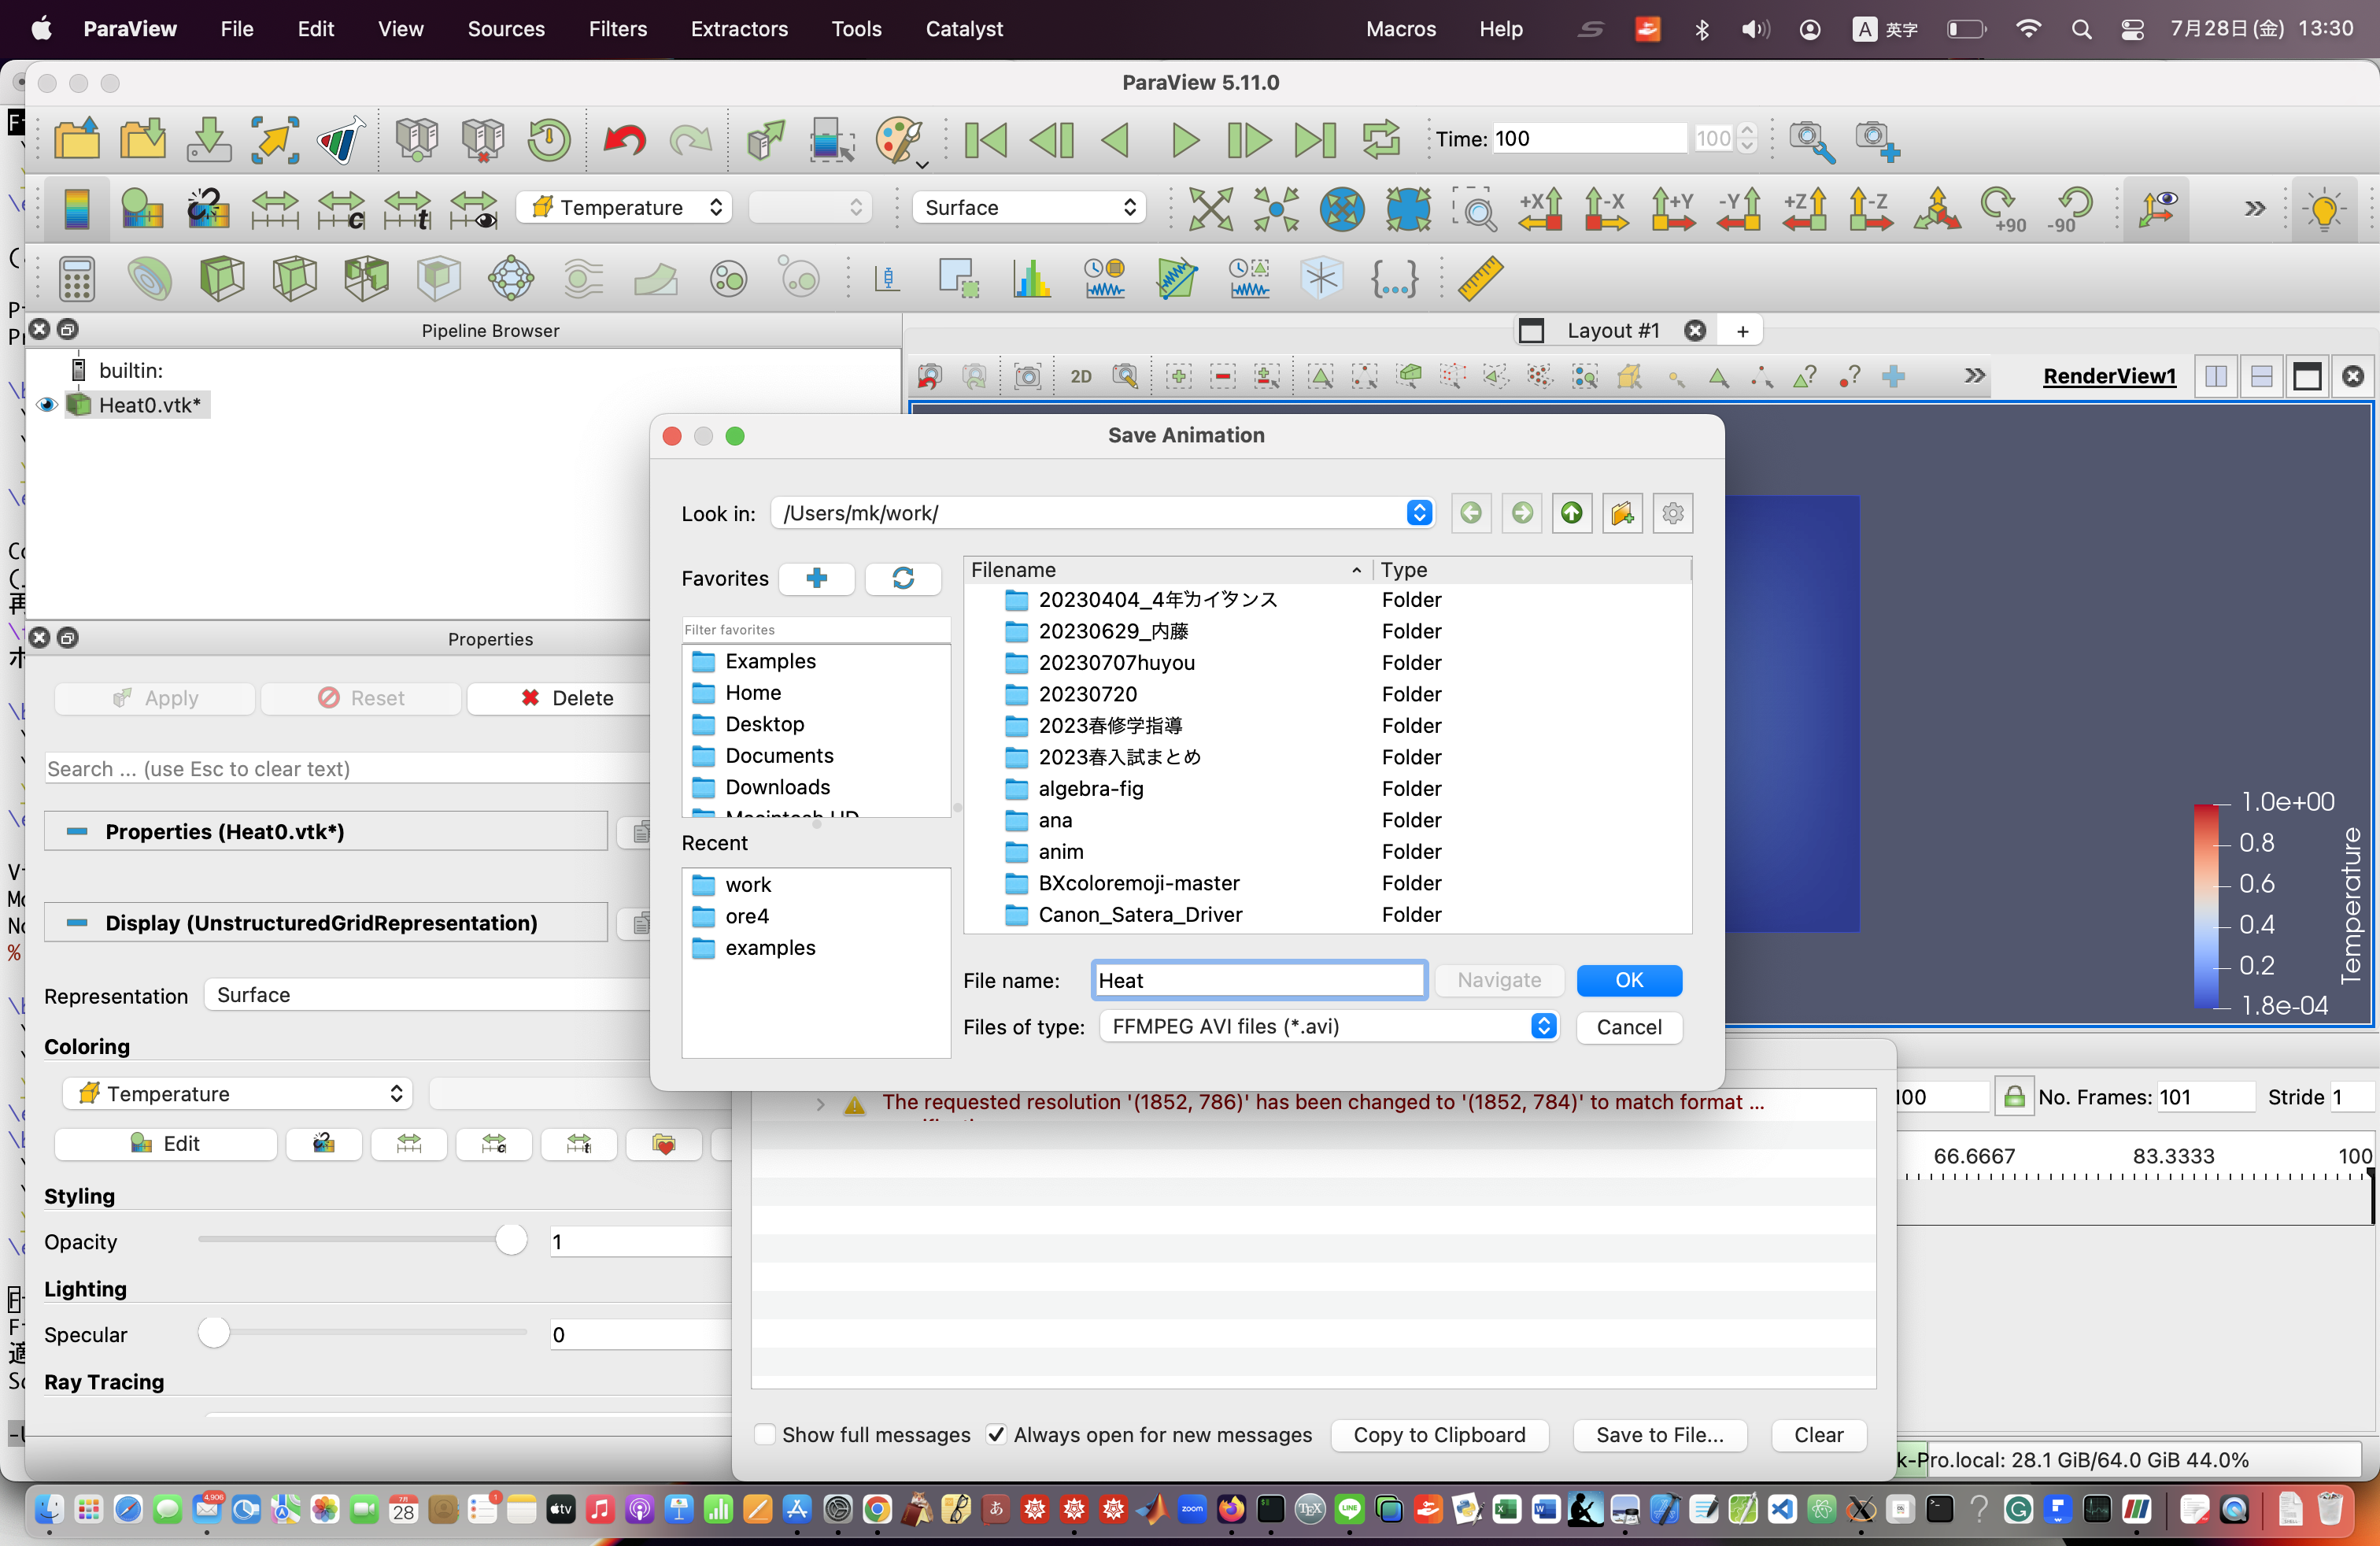Viewport: 2380px width, 1546px height.
Task: Capture screenshot in RenderView1 toolbar
Action: (x=1027, y=376)
